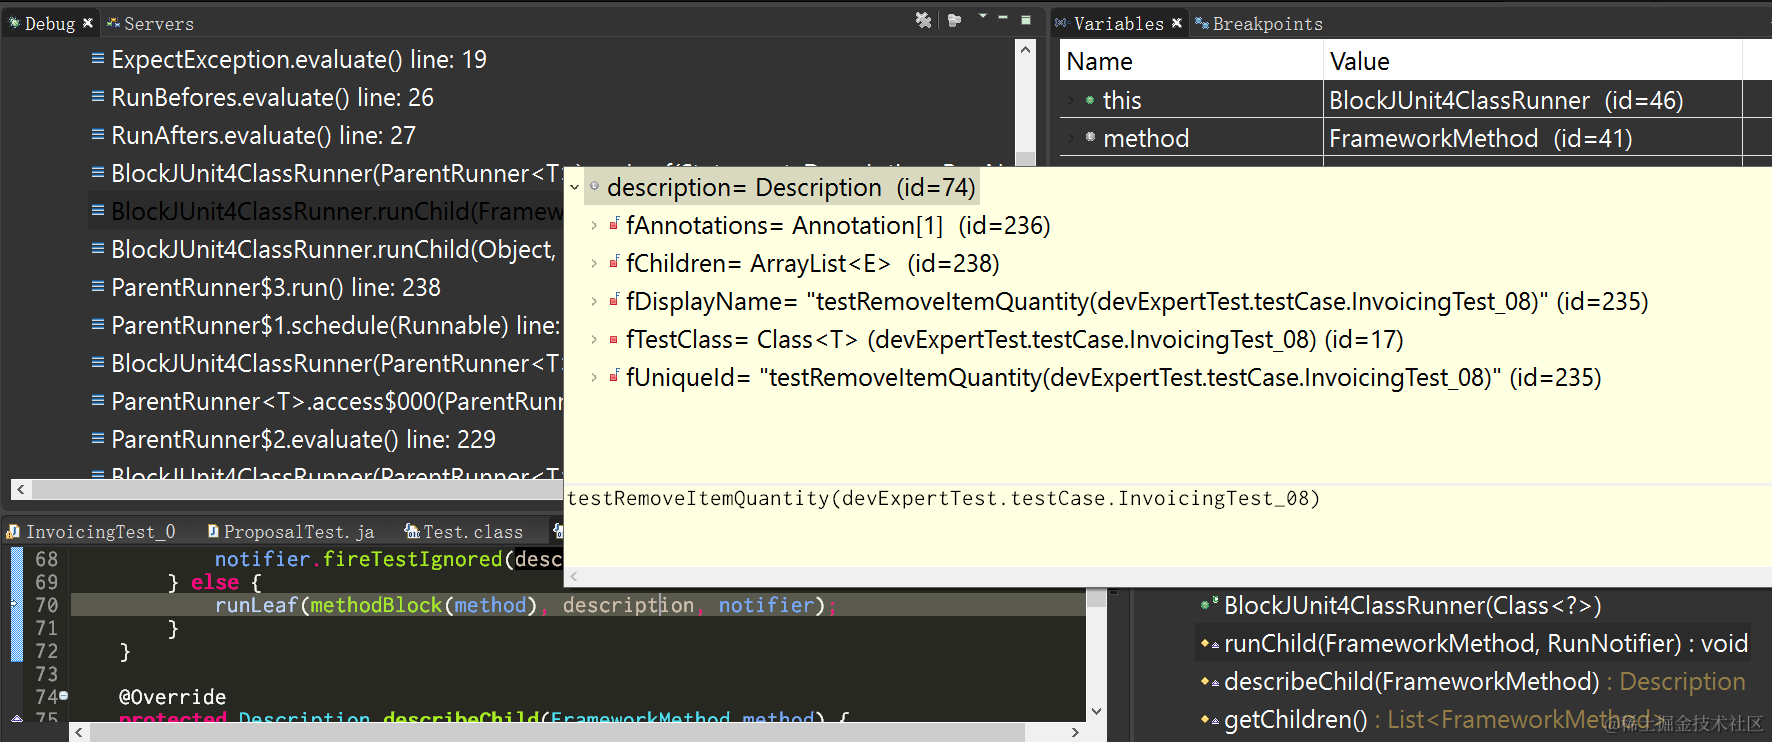
Task: Click scroll-down arrow of the code editor
Action: coord(1096,712)
